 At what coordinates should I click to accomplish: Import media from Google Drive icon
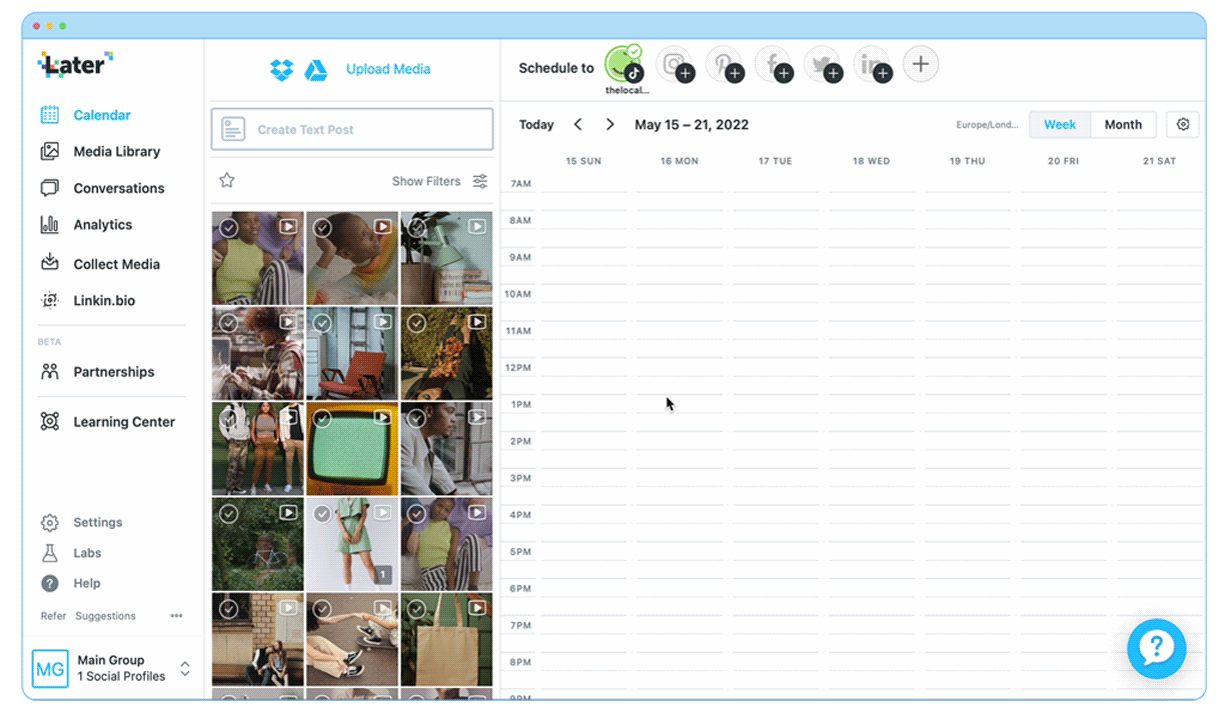[x=316, y=69]
